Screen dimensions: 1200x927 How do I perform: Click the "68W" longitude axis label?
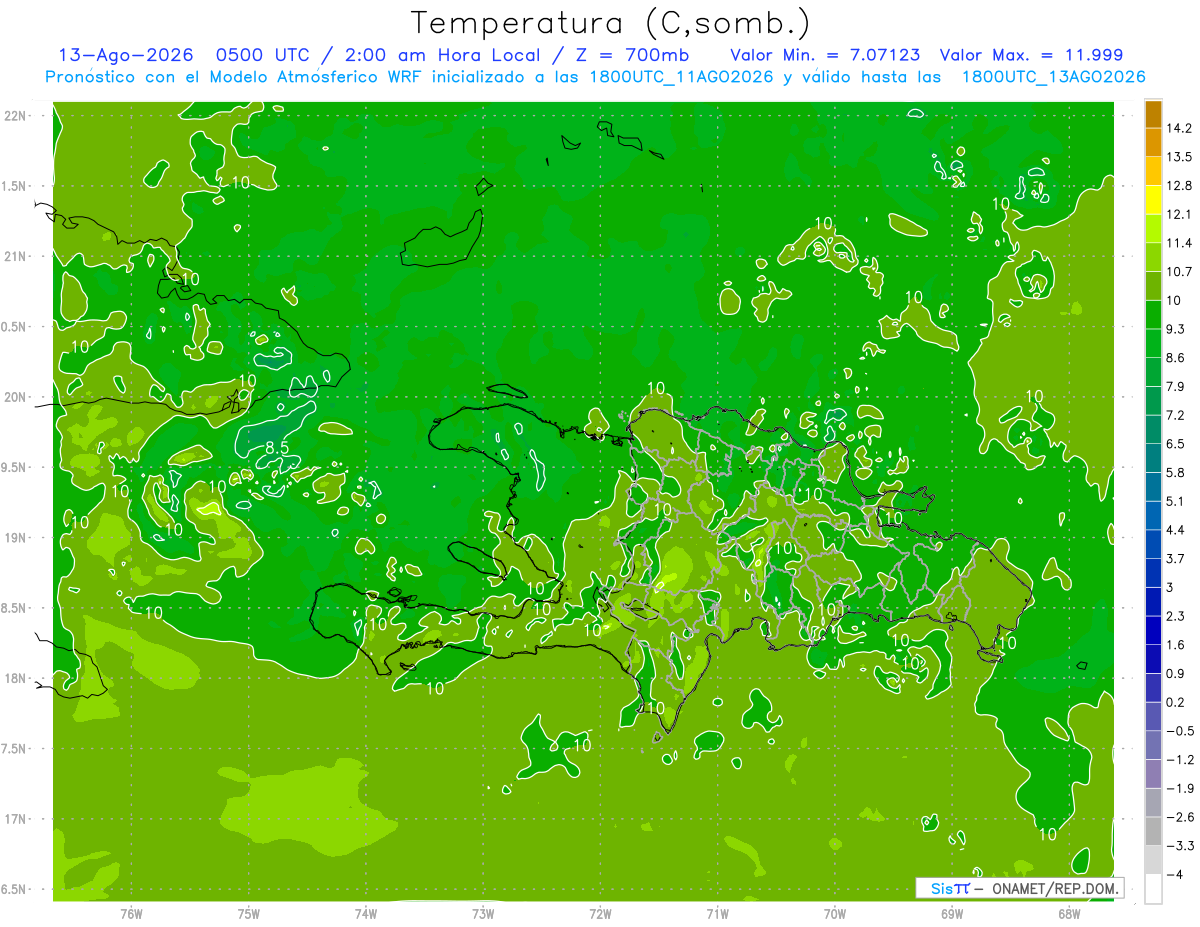click(x=1069, y=913)
